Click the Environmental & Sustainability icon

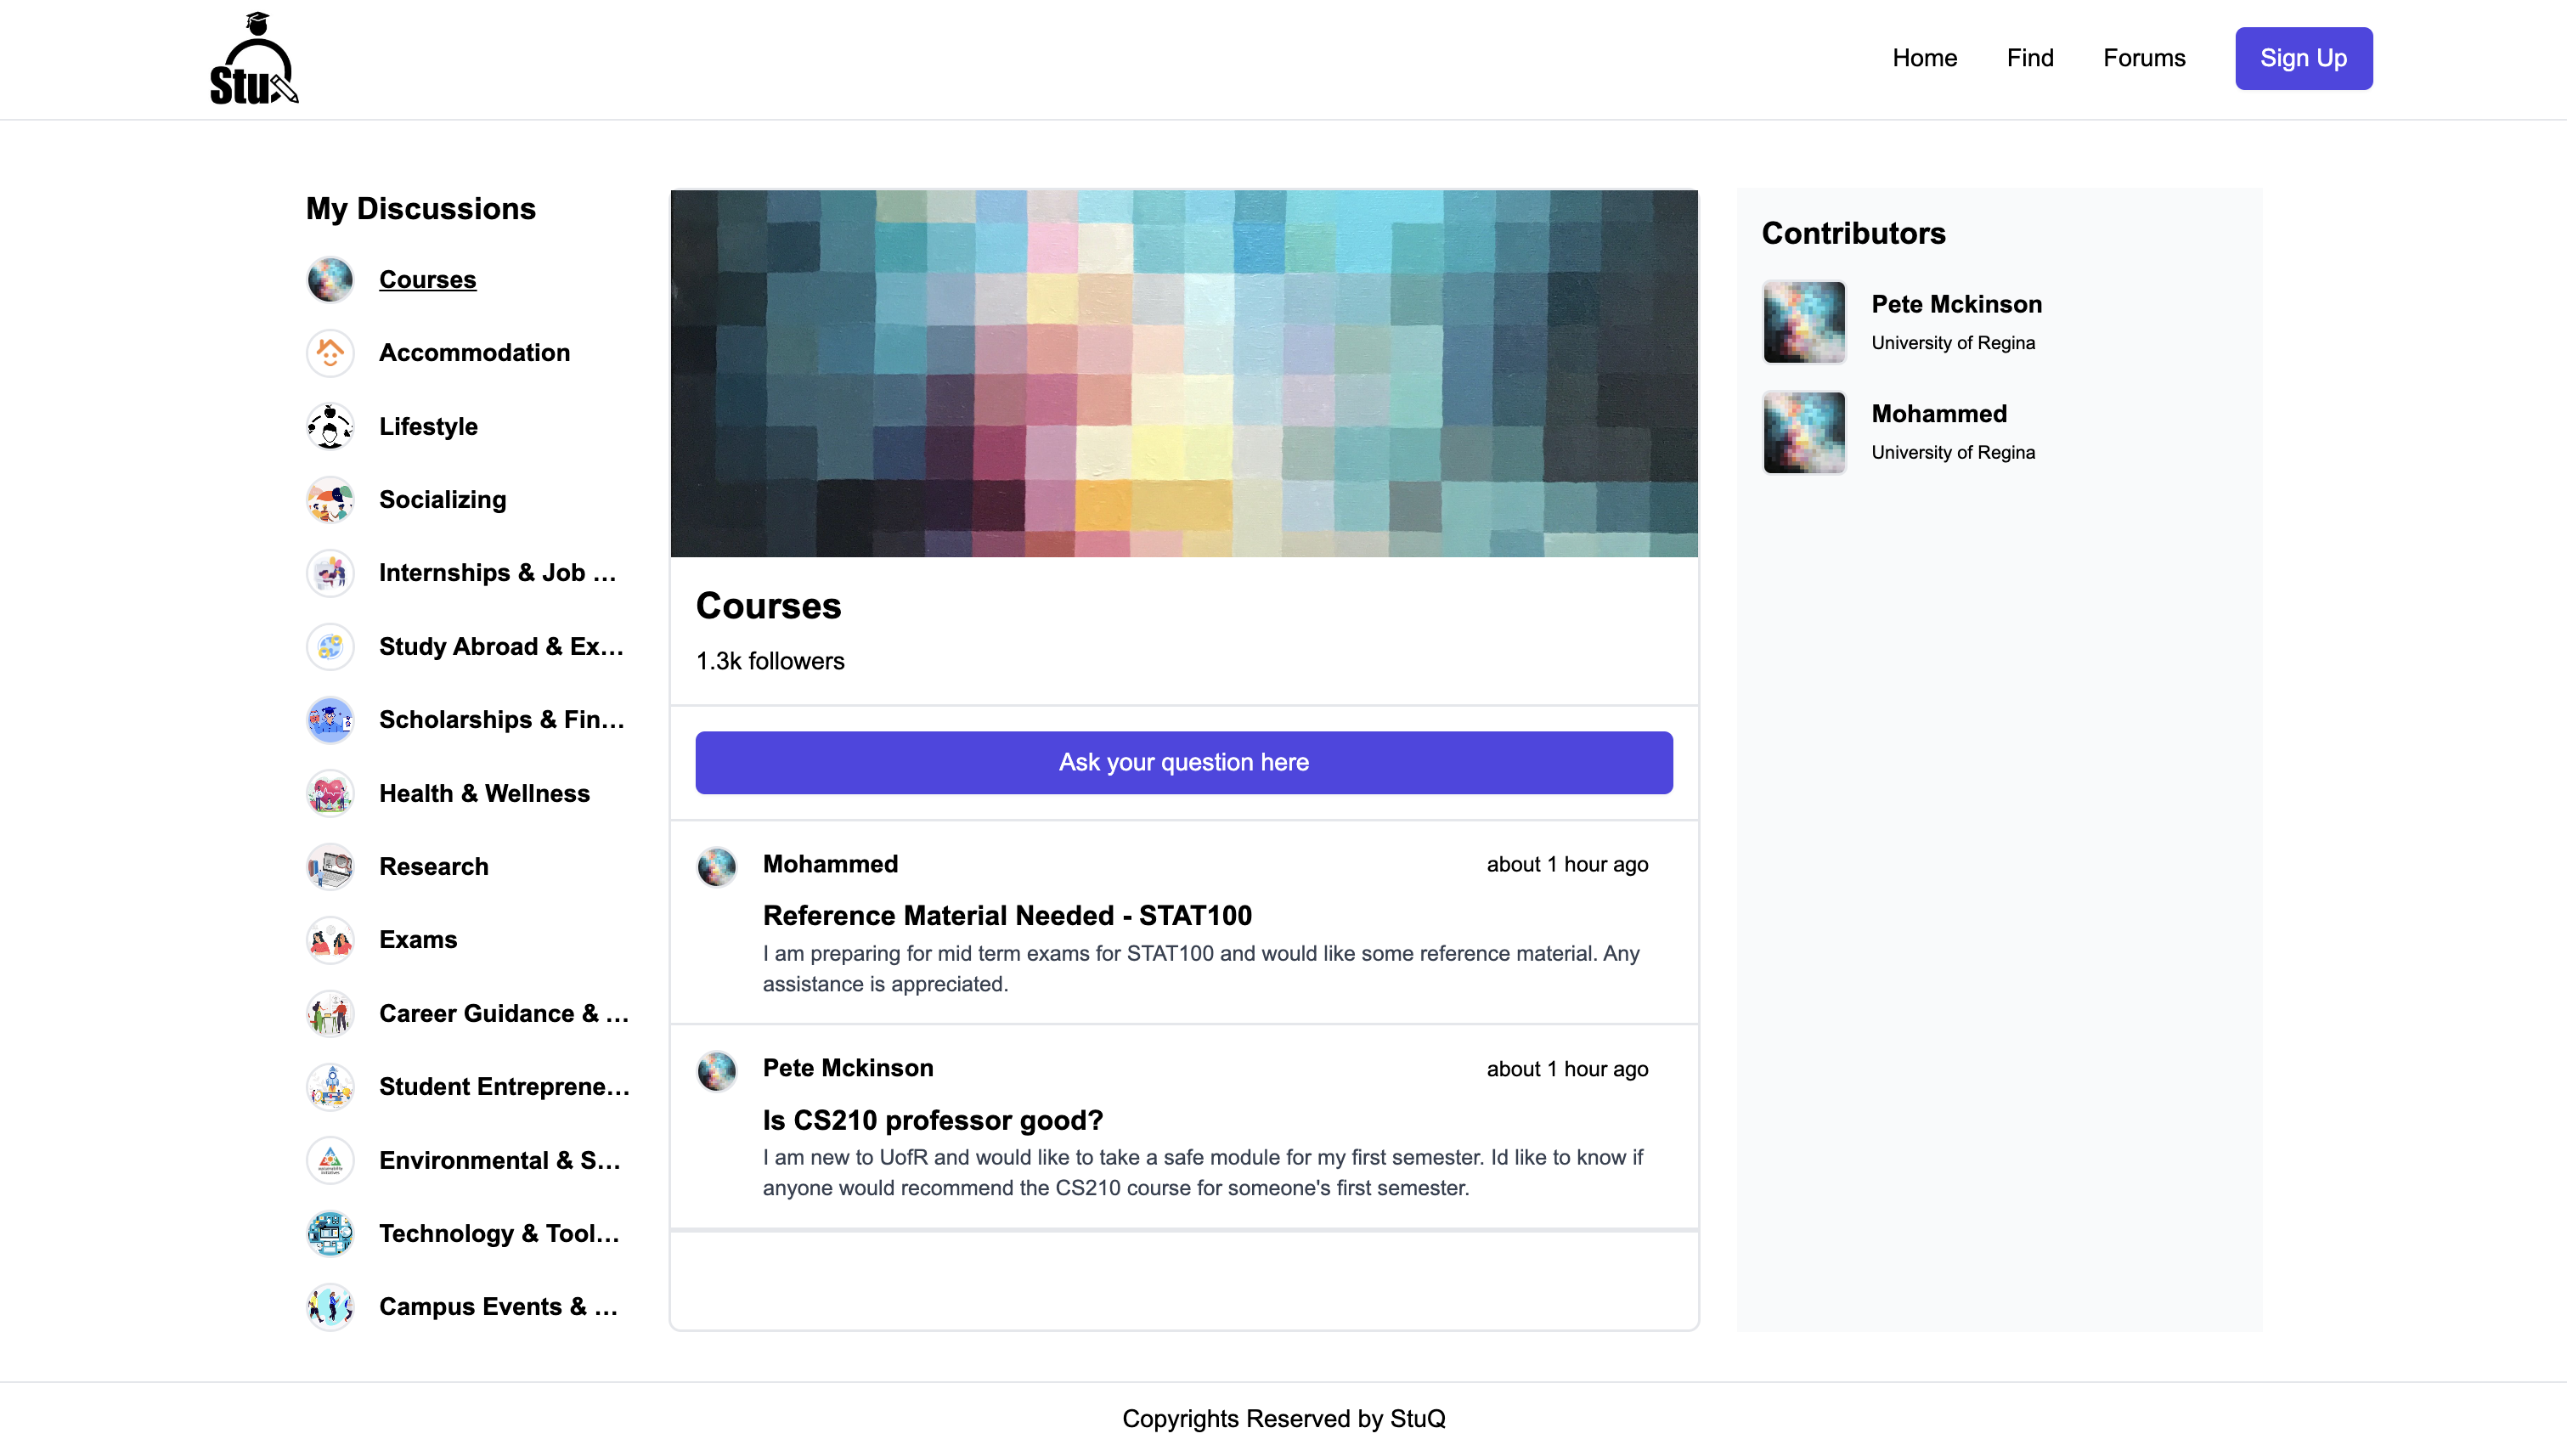330,1160
